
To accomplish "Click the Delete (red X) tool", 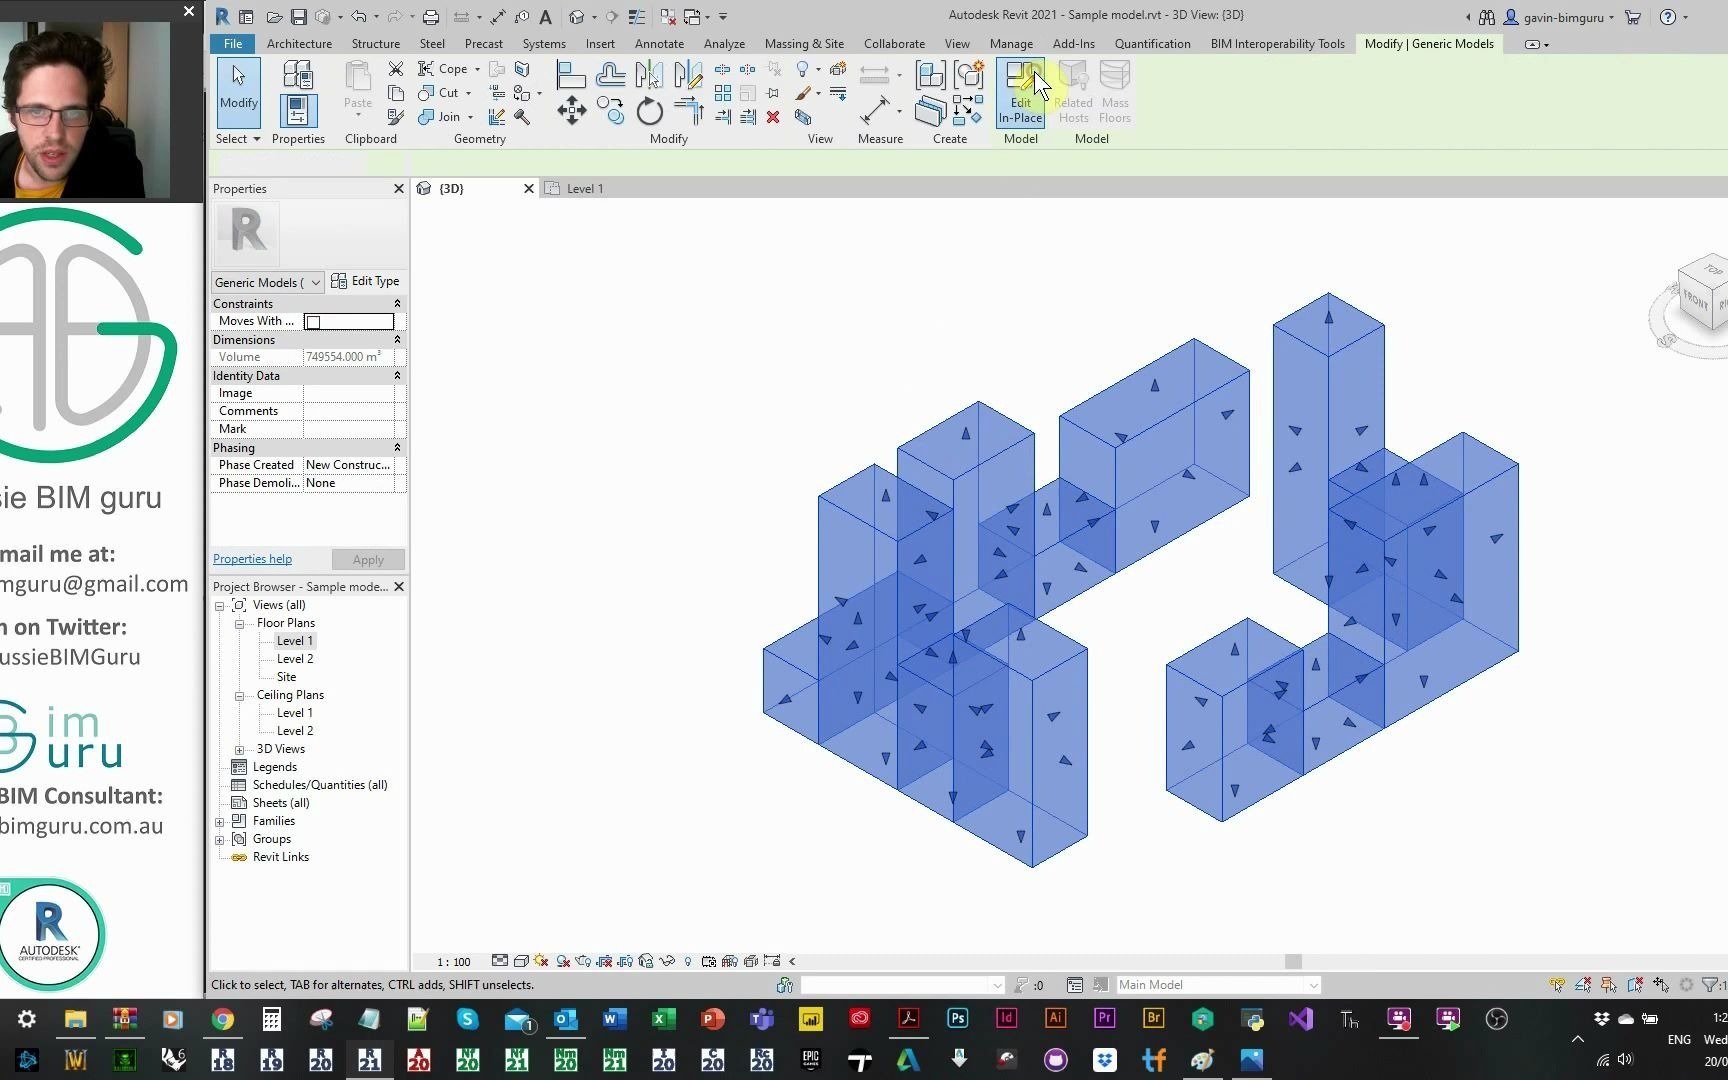I will click(773, 118).
